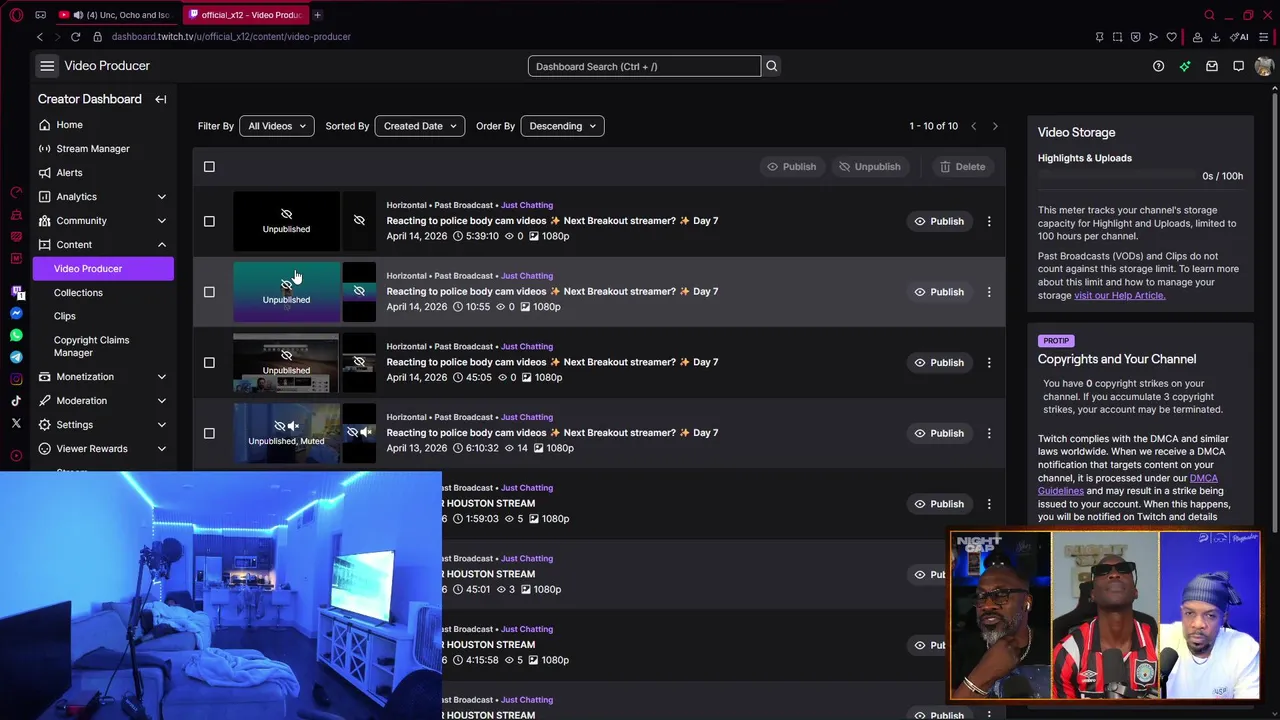Select the 10:55 video checkbox

pos(209,292)
